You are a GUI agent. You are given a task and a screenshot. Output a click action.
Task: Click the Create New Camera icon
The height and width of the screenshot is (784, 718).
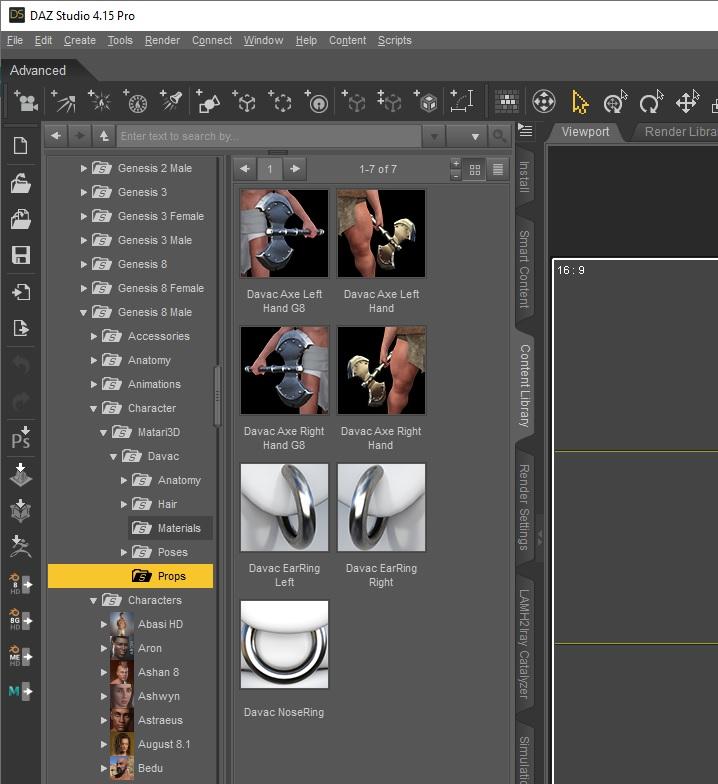point(26,101)
